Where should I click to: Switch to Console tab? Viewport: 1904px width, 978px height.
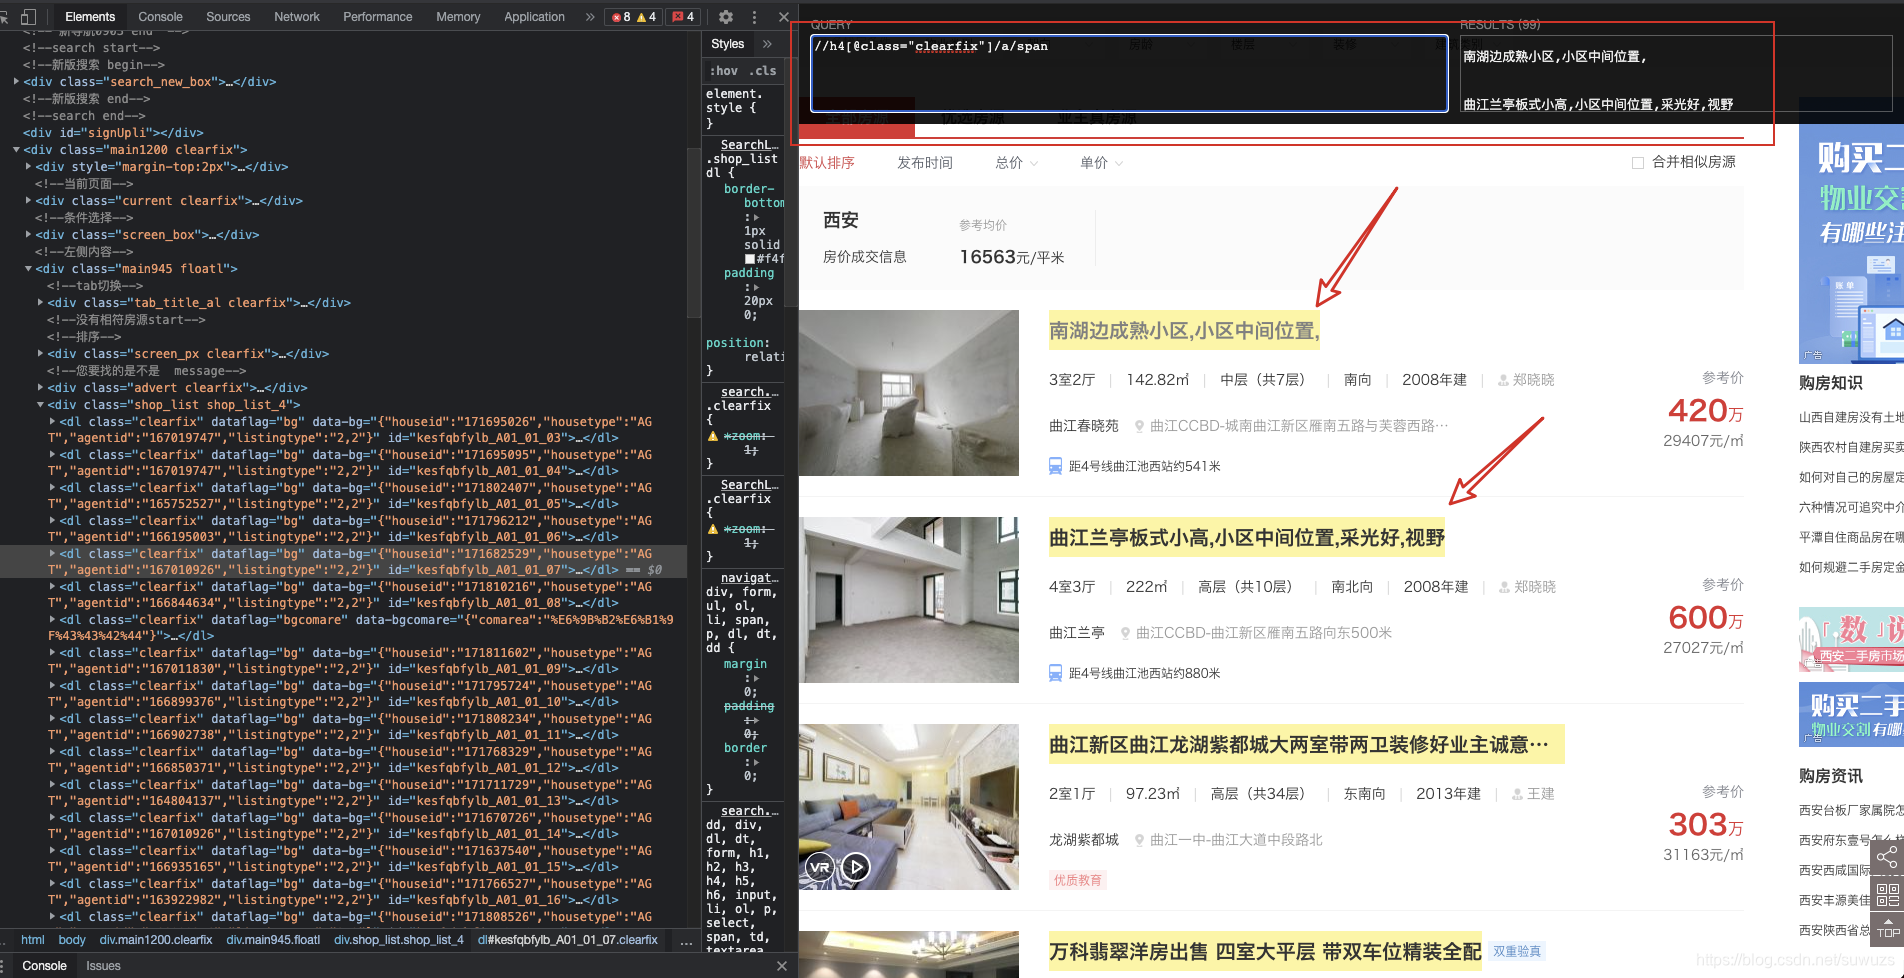click(x=160, y=17)
